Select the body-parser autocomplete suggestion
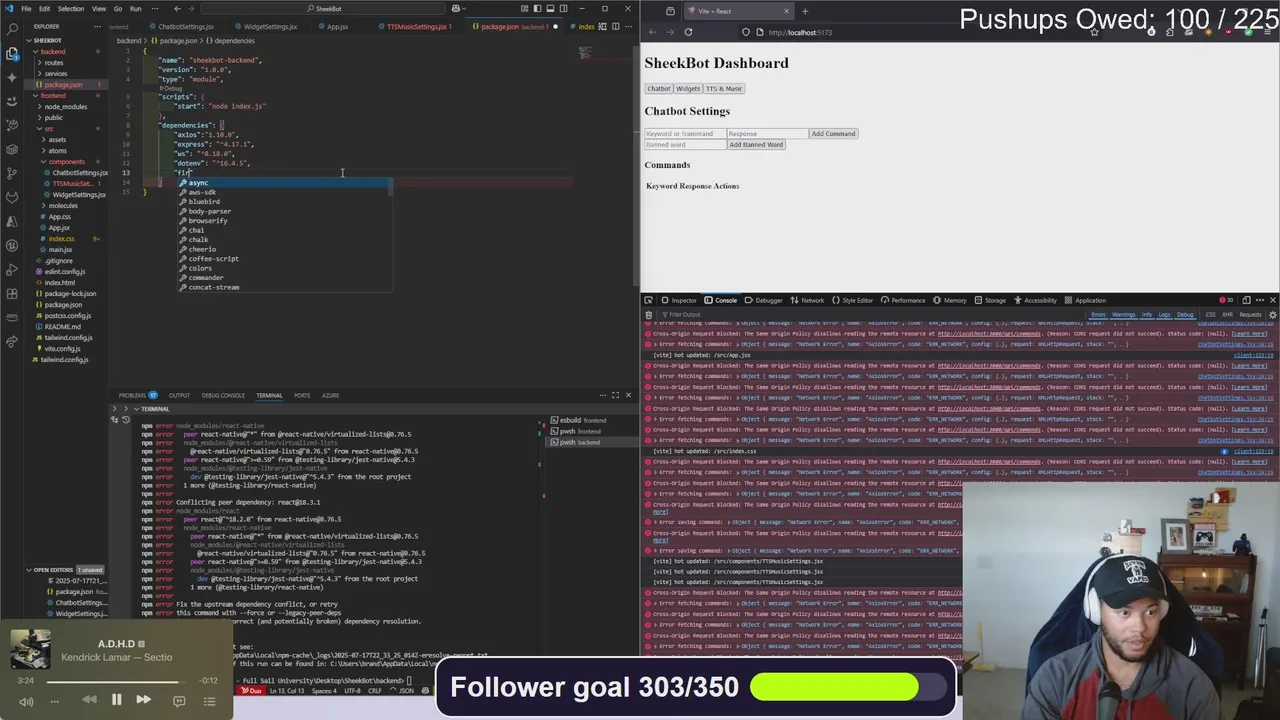Screen dimensions: 1280x720 (x=285, y=211)
